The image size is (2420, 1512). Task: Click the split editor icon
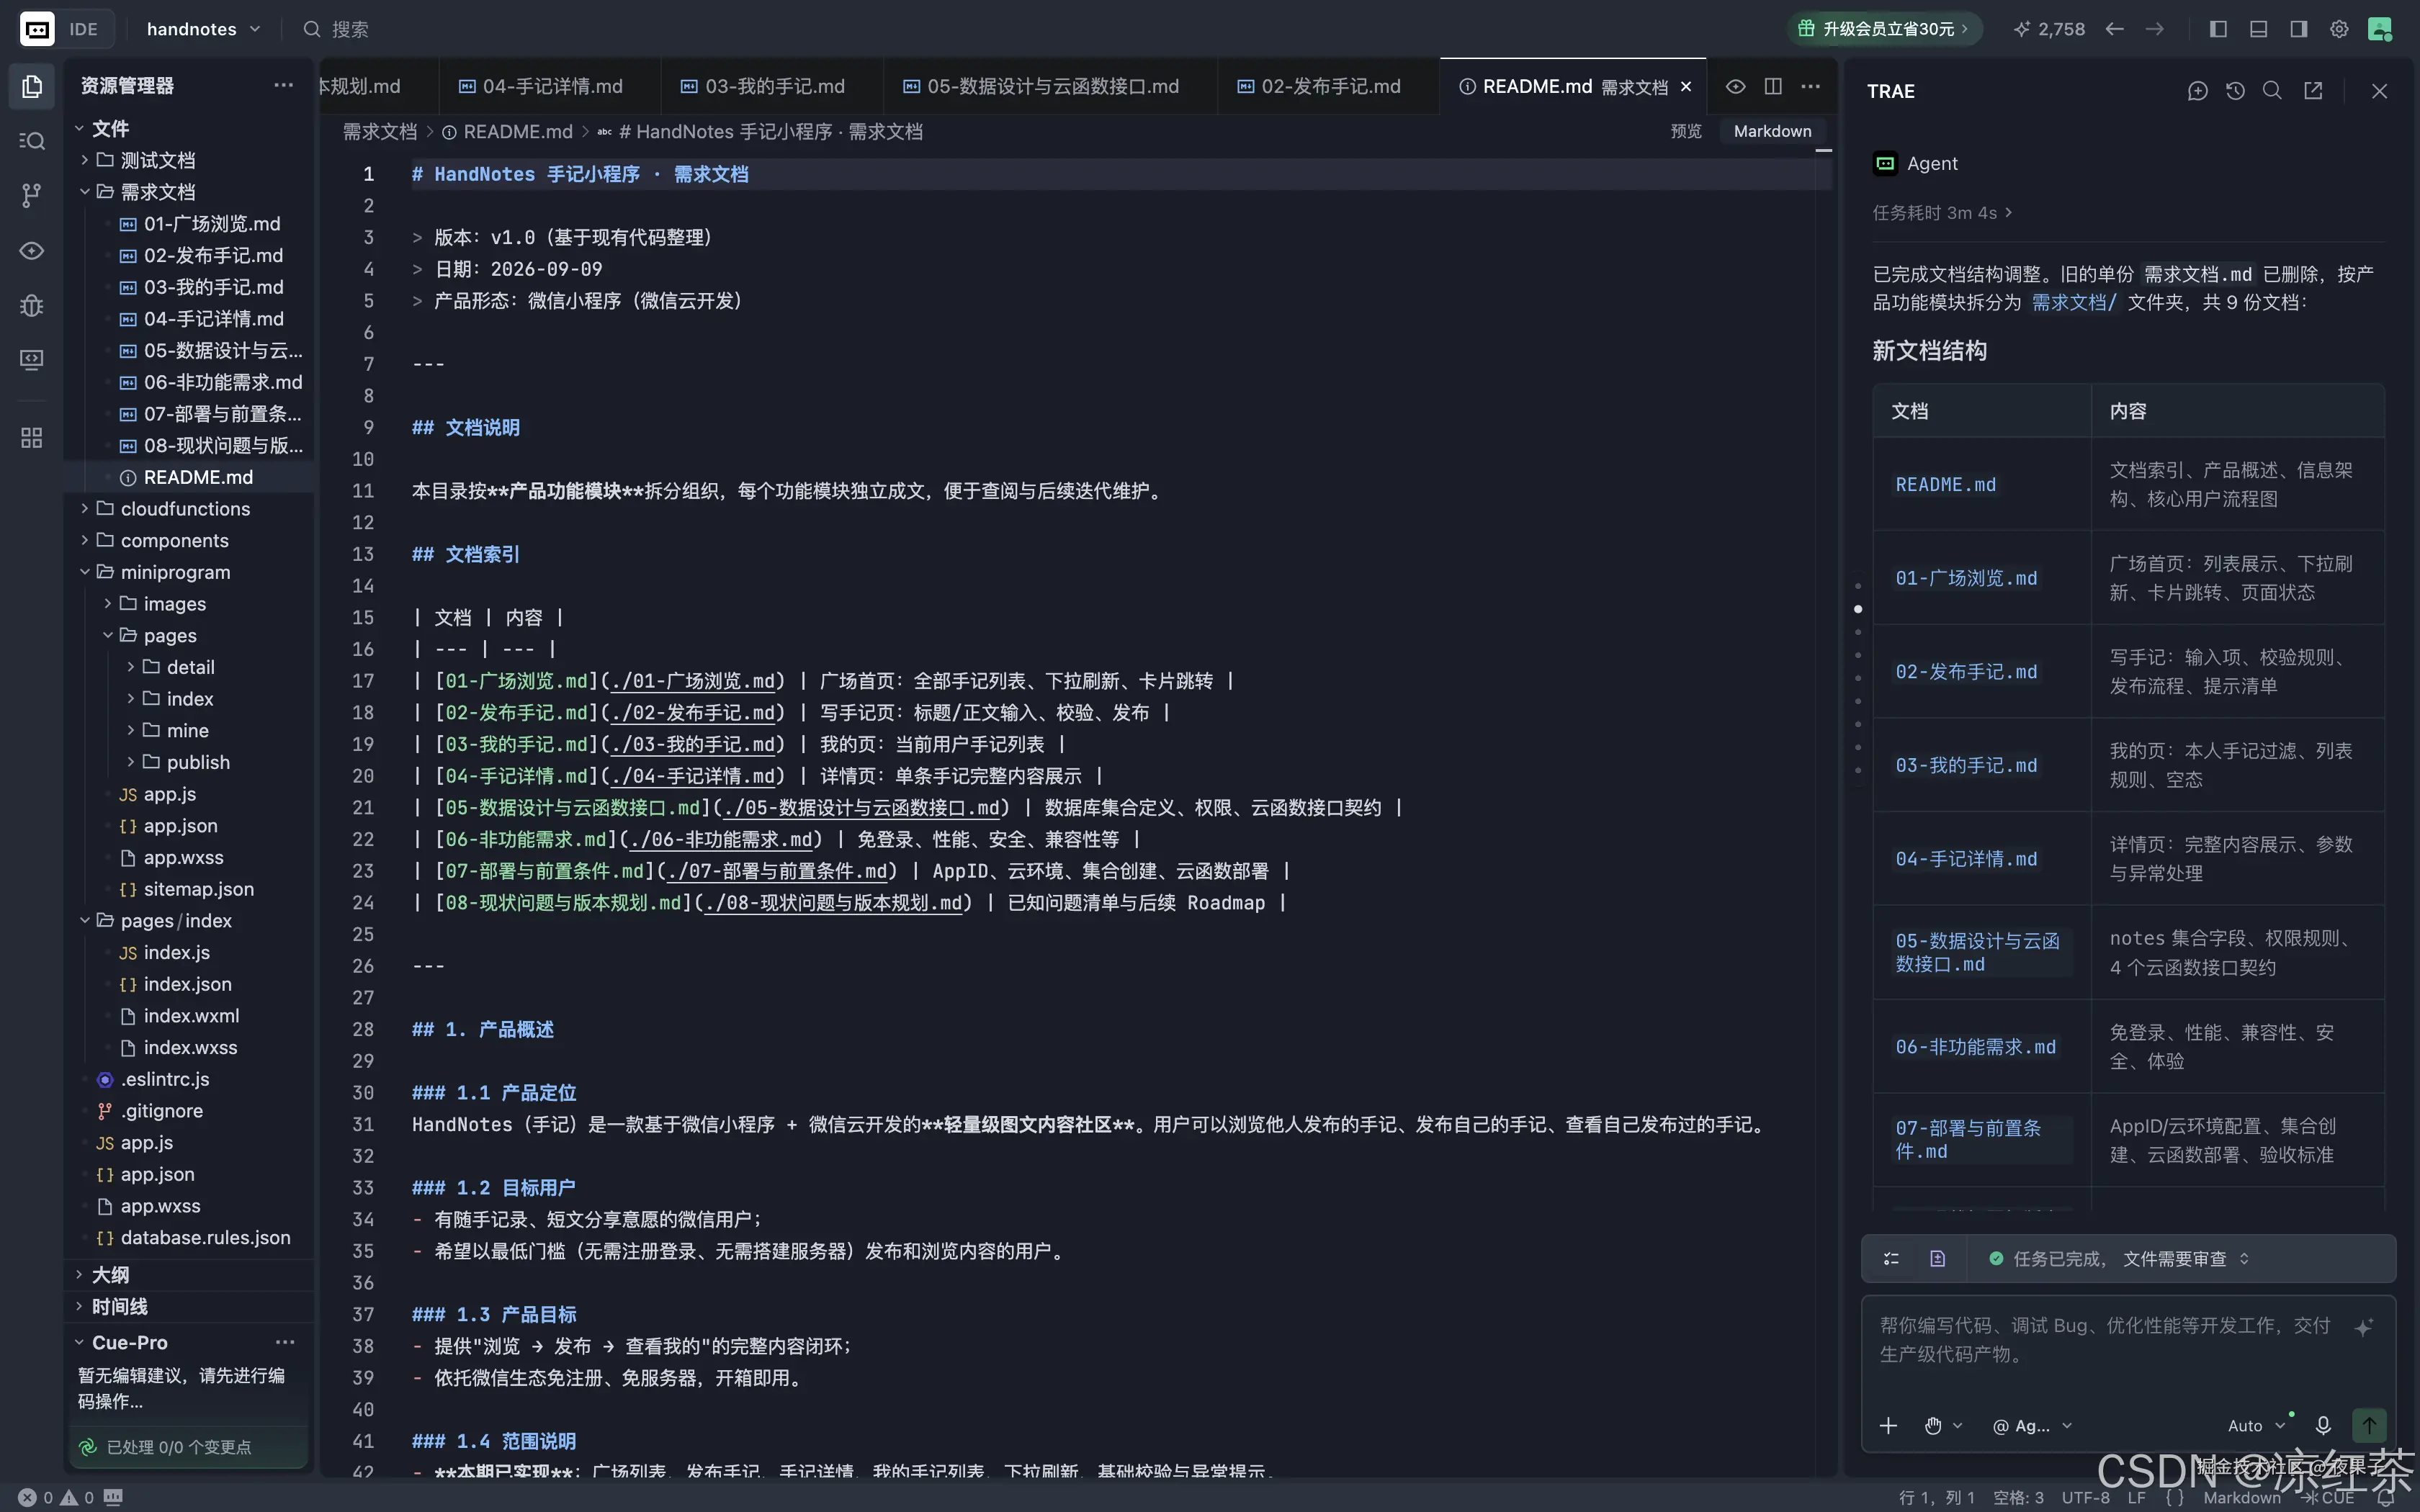click(x=1773, y=86)
